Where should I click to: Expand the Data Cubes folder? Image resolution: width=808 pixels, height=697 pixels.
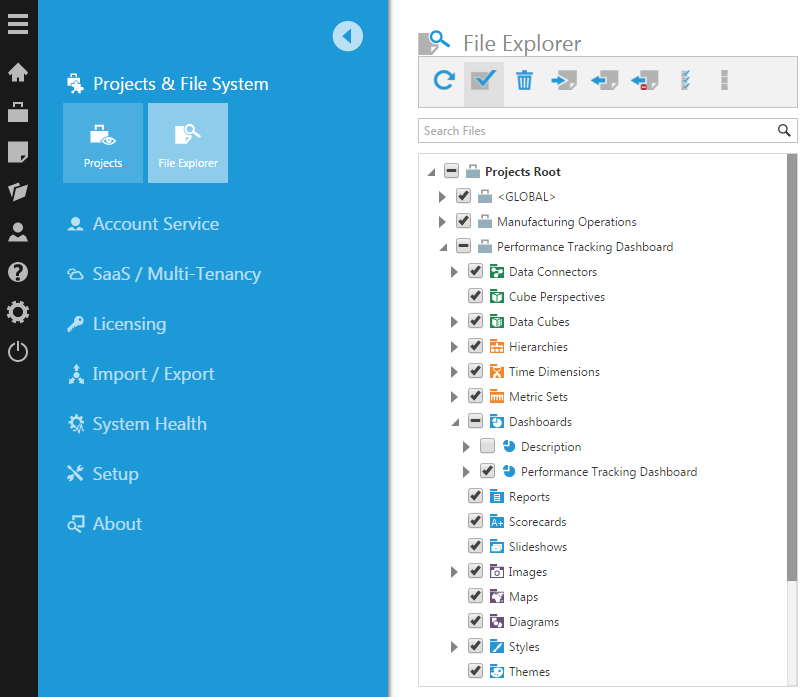(x=454, y=322)
